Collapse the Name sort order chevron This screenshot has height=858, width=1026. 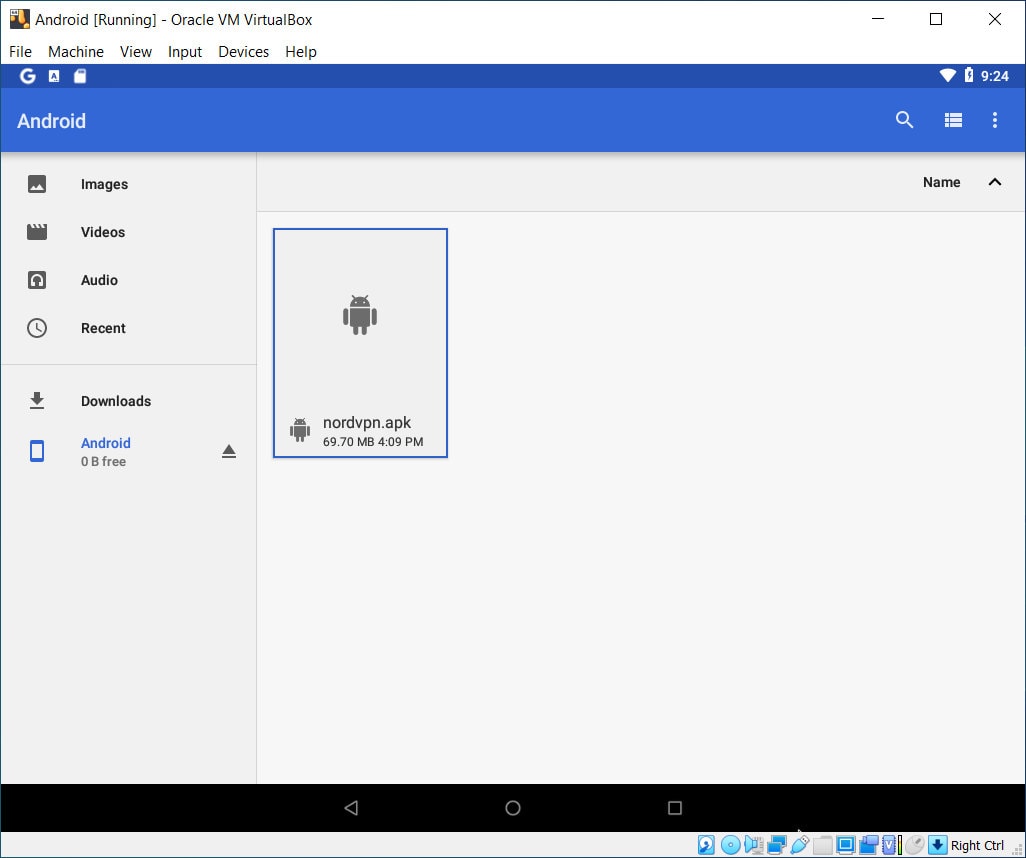coord(995,182)
